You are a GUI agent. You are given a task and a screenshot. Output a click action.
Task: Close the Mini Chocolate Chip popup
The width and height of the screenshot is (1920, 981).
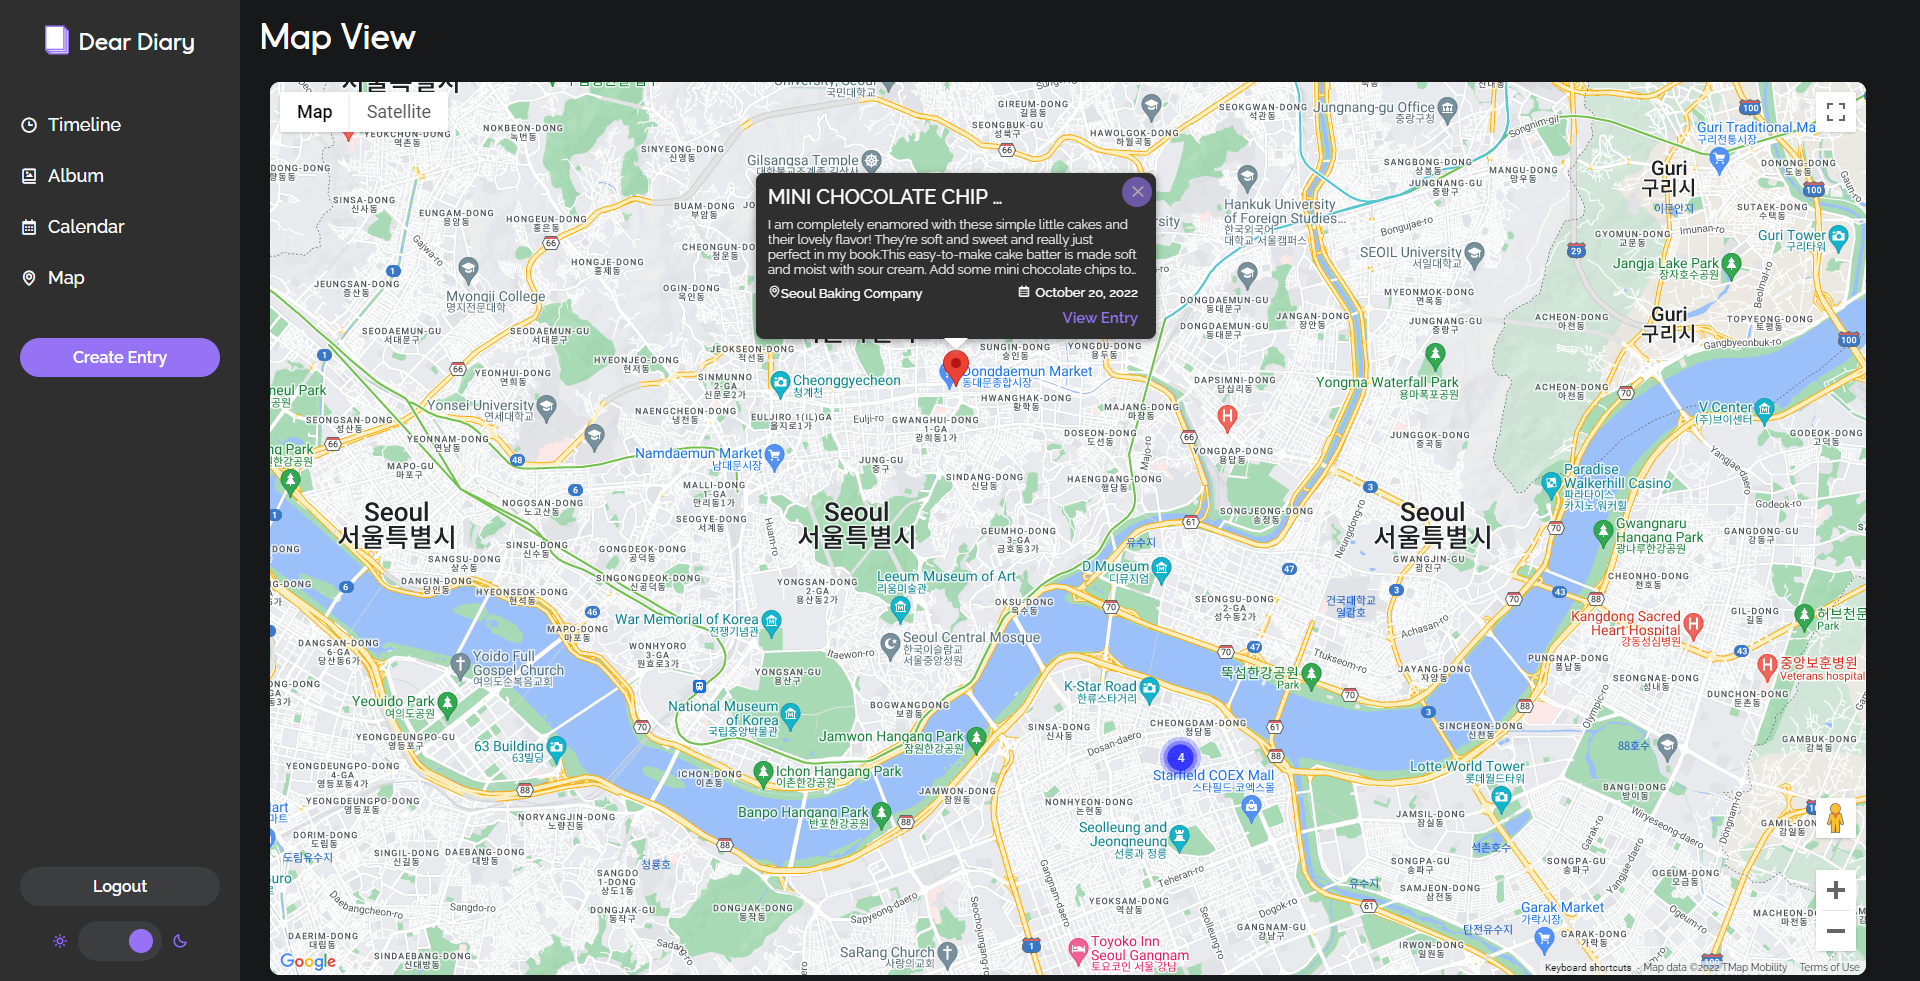(x=1137, y=192)
